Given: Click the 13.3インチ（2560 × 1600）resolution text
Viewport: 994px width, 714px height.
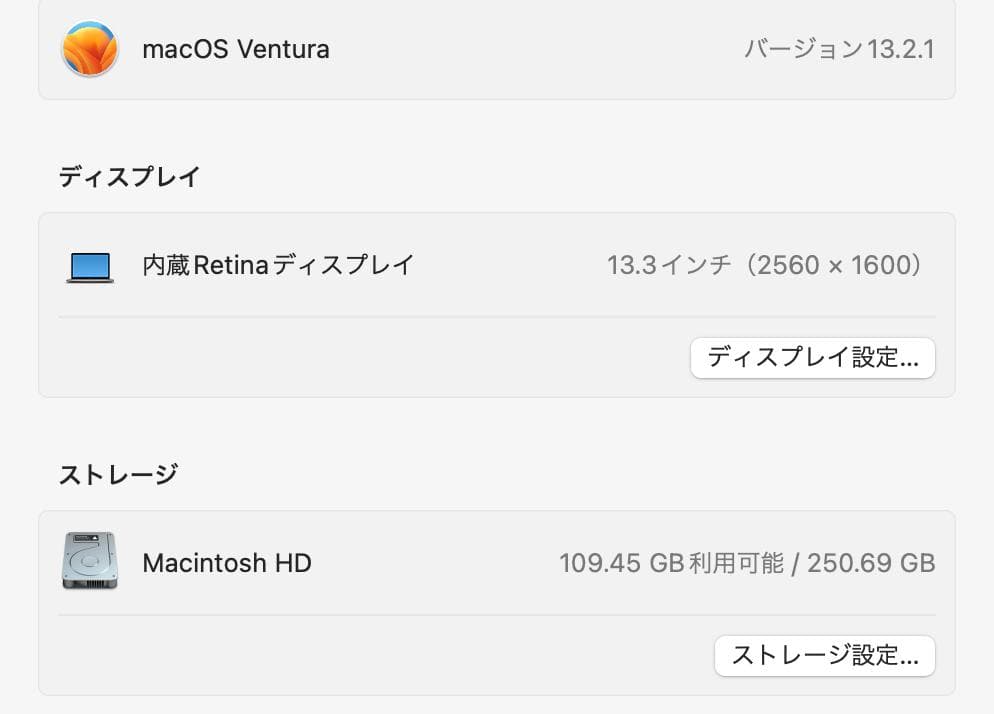Looking at the screenshot, I should pyautogui.click(x=762, y=265).
